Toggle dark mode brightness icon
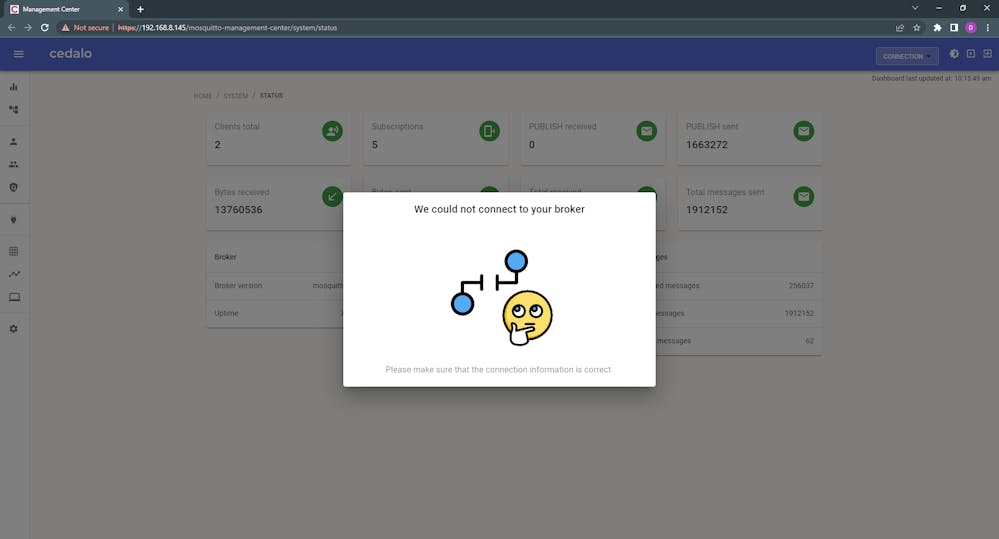The image size is (999, 539). tap(953, 54)
